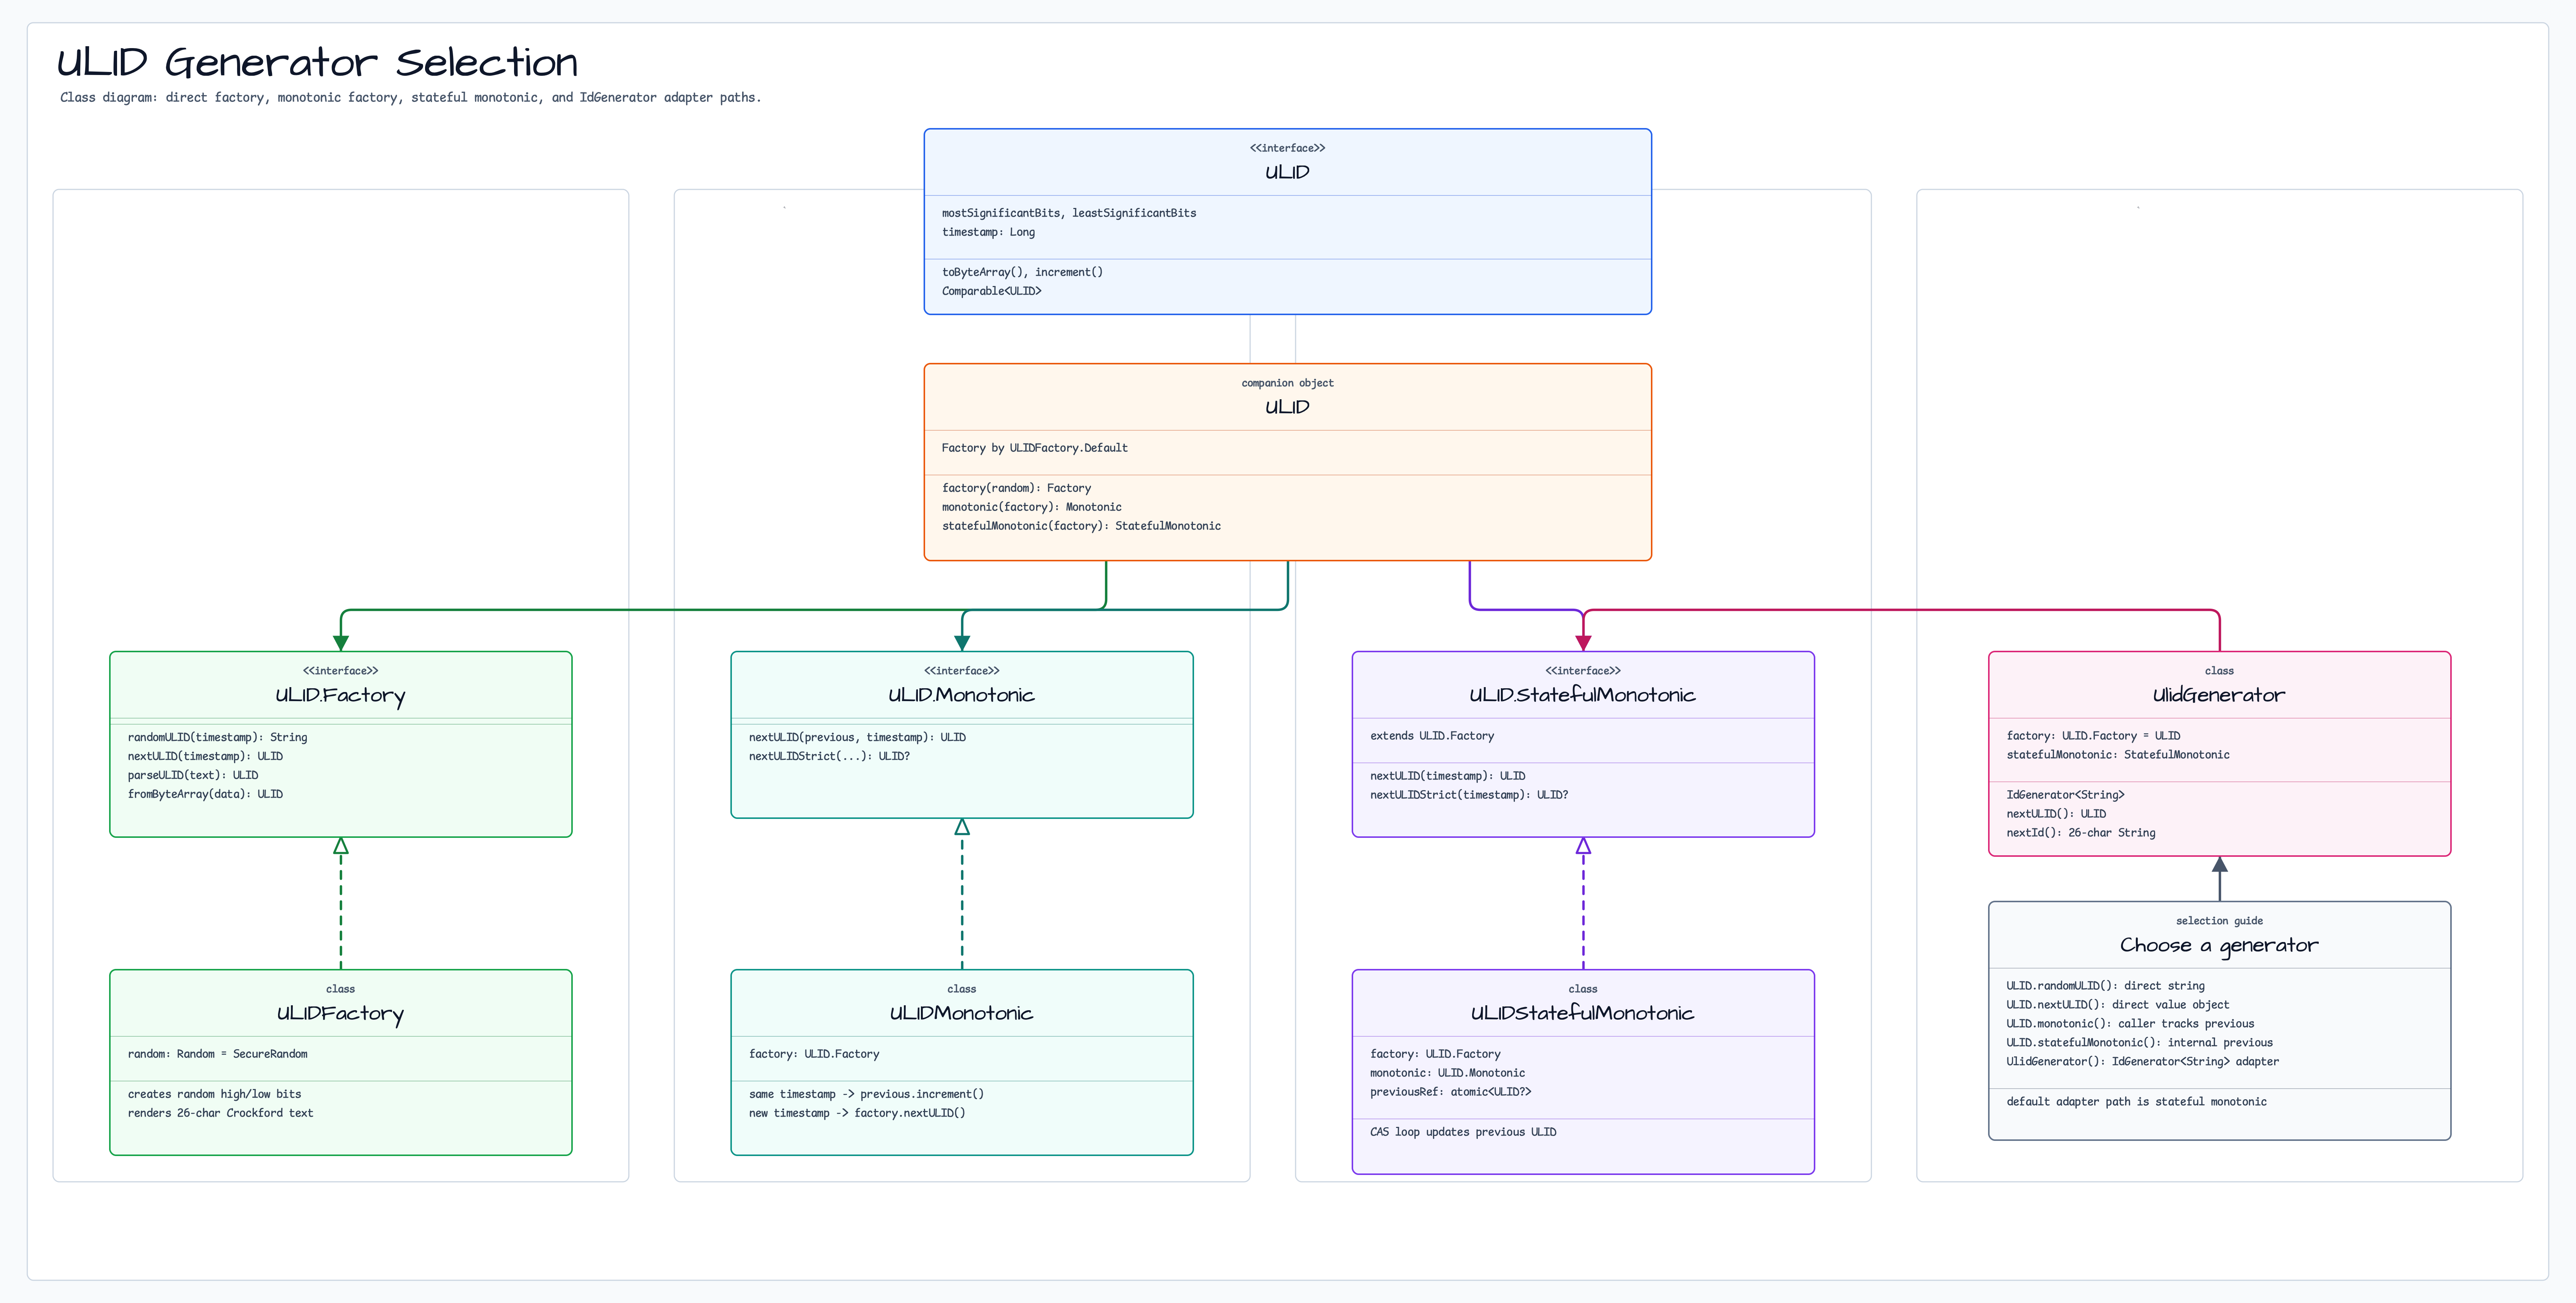This screenshot has height=1303, width=2576.
Task: Click the 'ULID Generator Selection' diagram title
Action: pyautogui.click(x=317, y=63)
